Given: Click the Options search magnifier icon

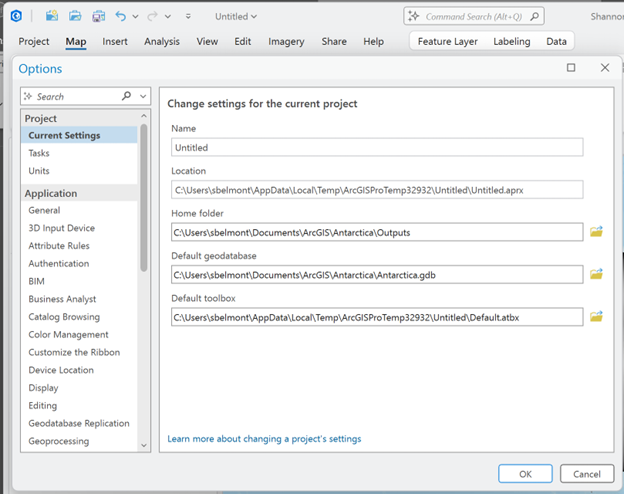Looking at the screenshot, I should click(x=127, y=96).
